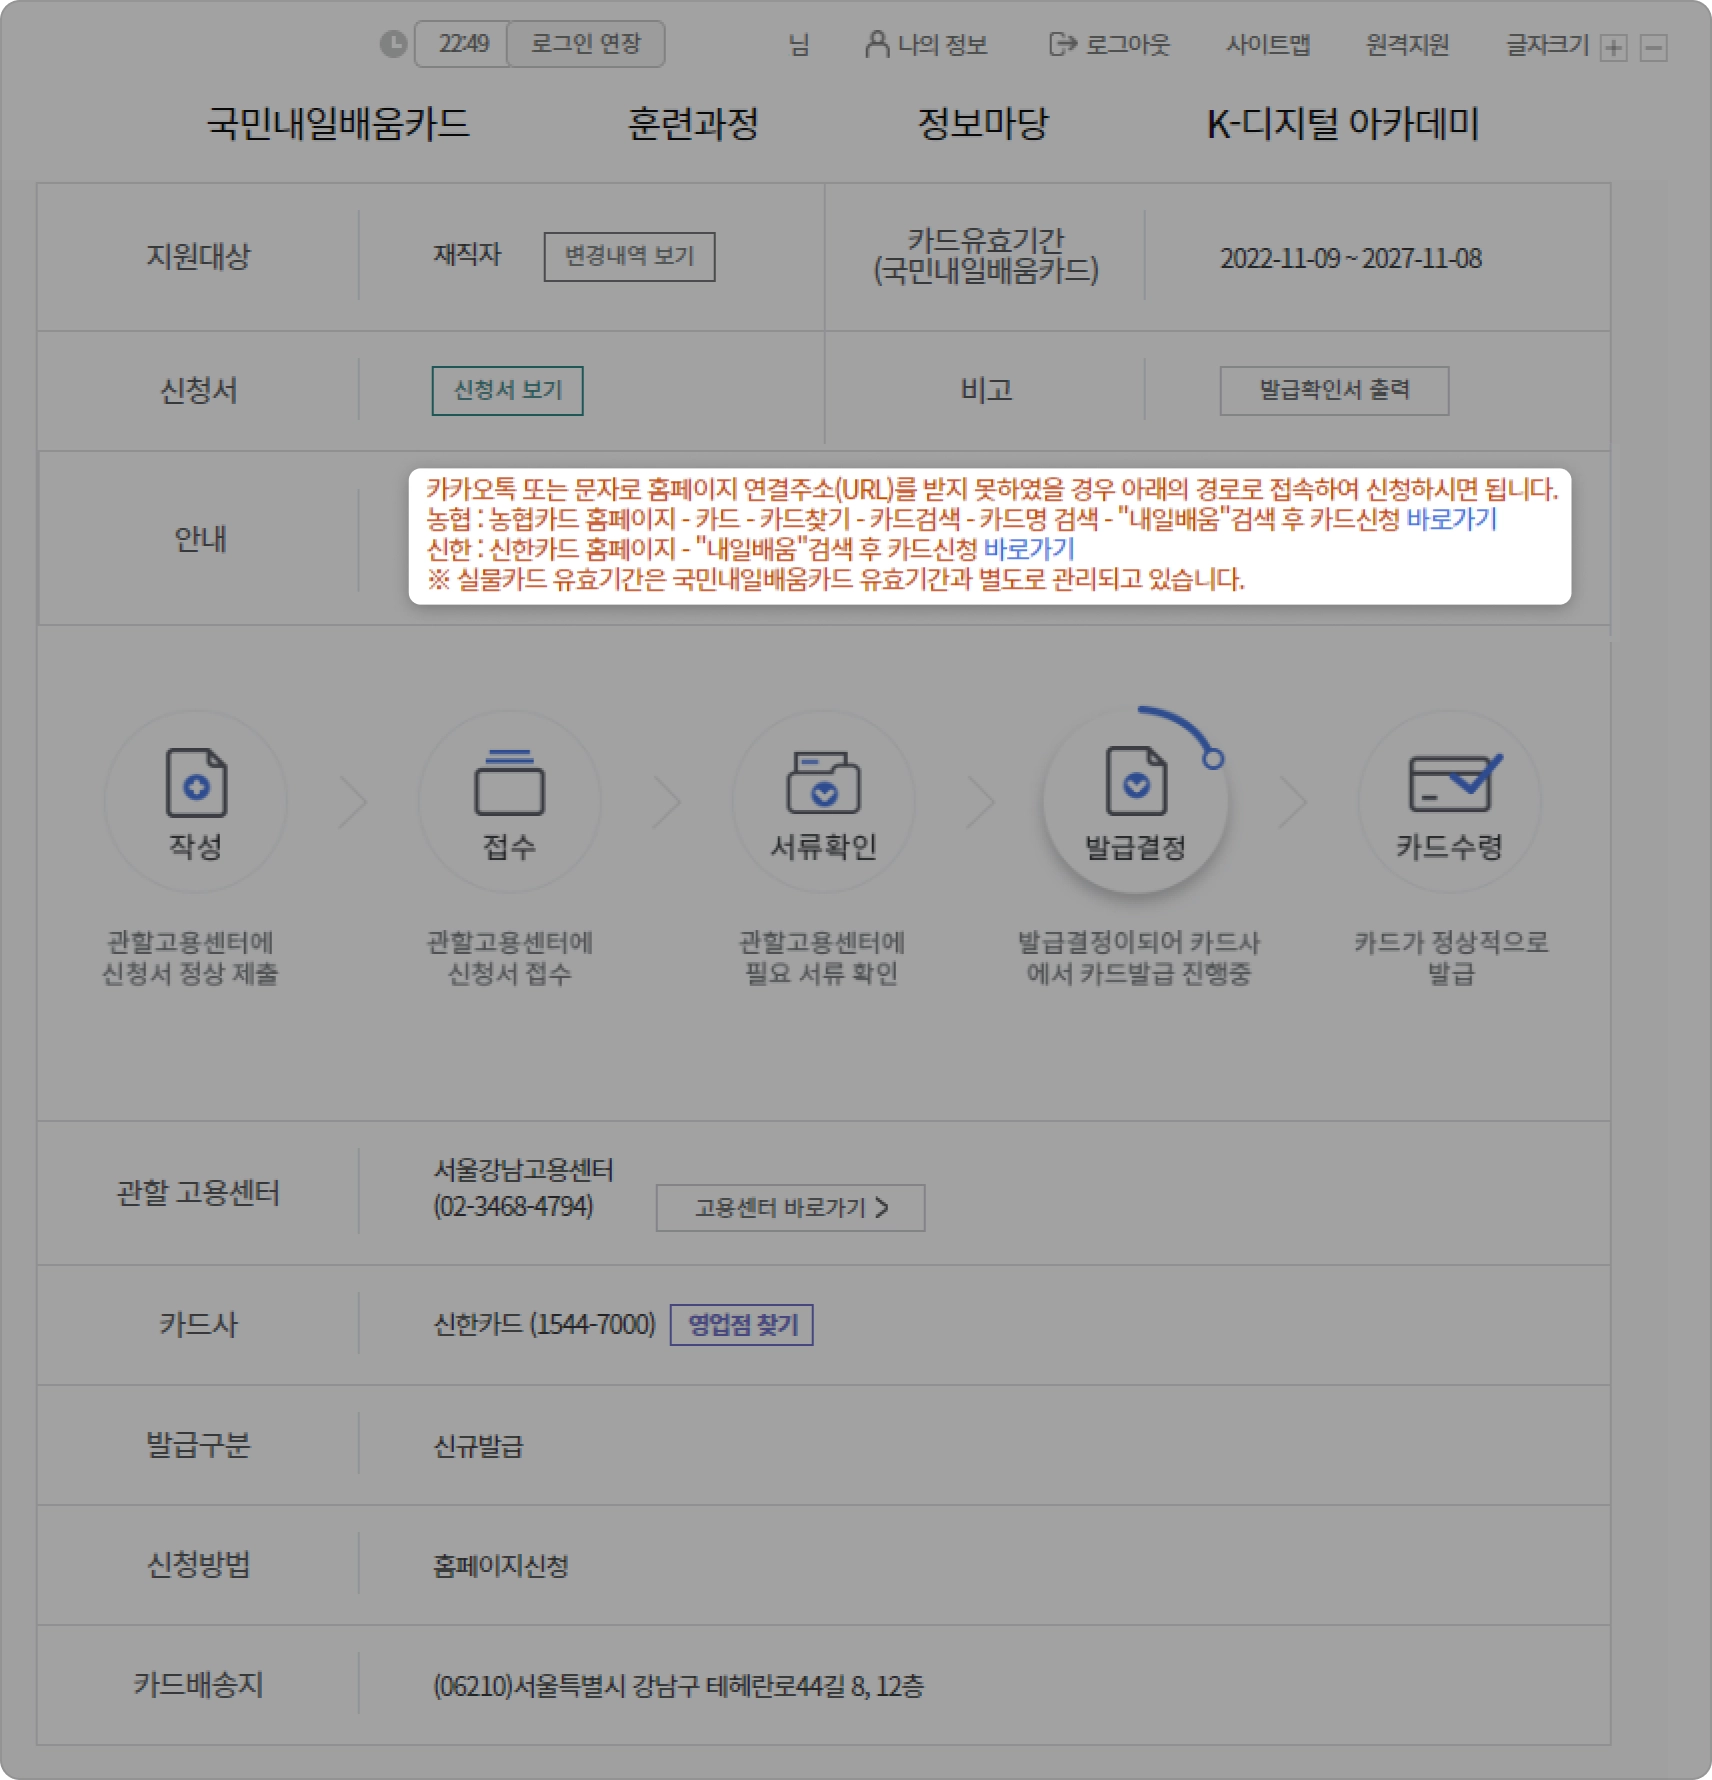Viewport: 1712px width, 1780px height.
Task: Click 서울강남고용센터 phone number text
Action: coord(513,1207)
